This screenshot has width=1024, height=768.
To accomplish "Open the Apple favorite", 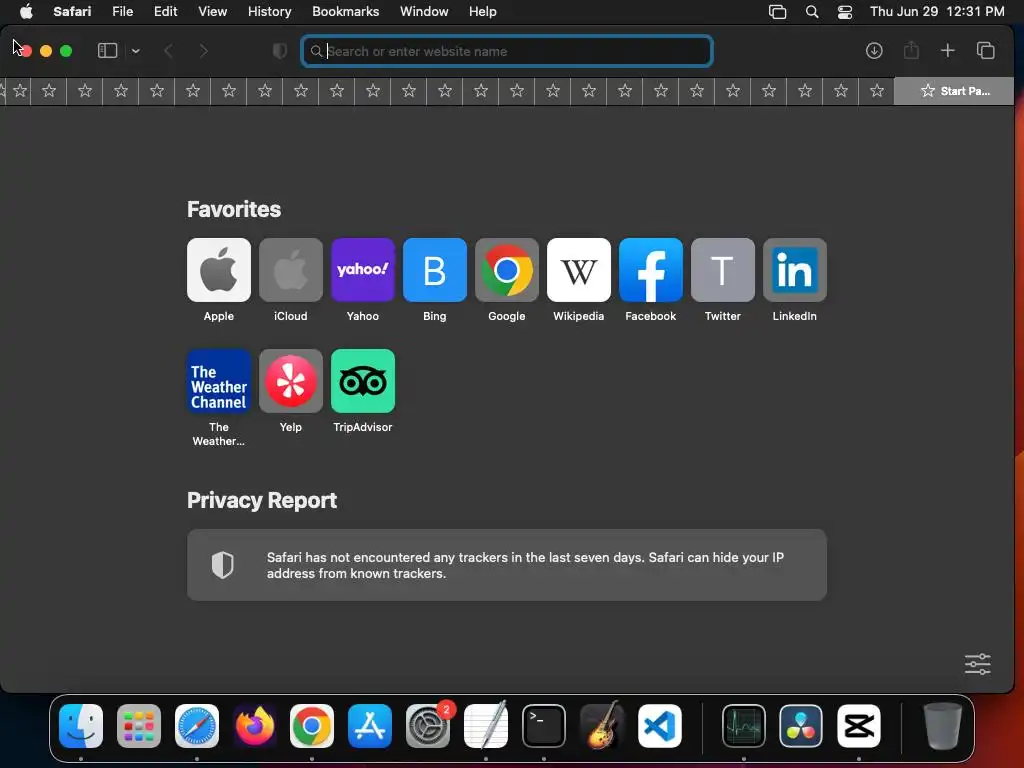I will (x=219, y=270).
